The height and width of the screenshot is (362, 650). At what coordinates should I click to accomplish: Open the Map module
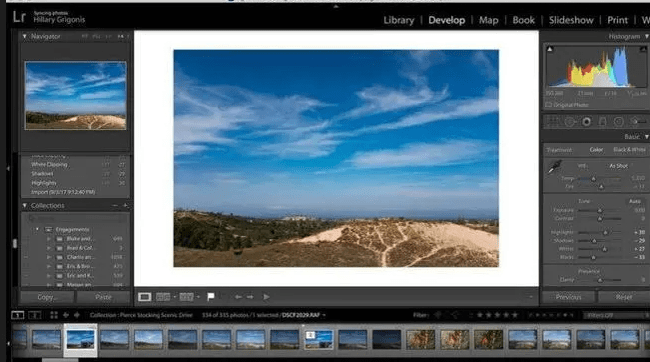(x=488, y=20)
